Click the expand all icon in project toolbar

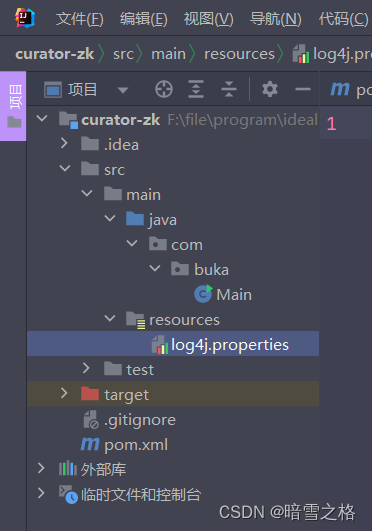coord(196,89)
